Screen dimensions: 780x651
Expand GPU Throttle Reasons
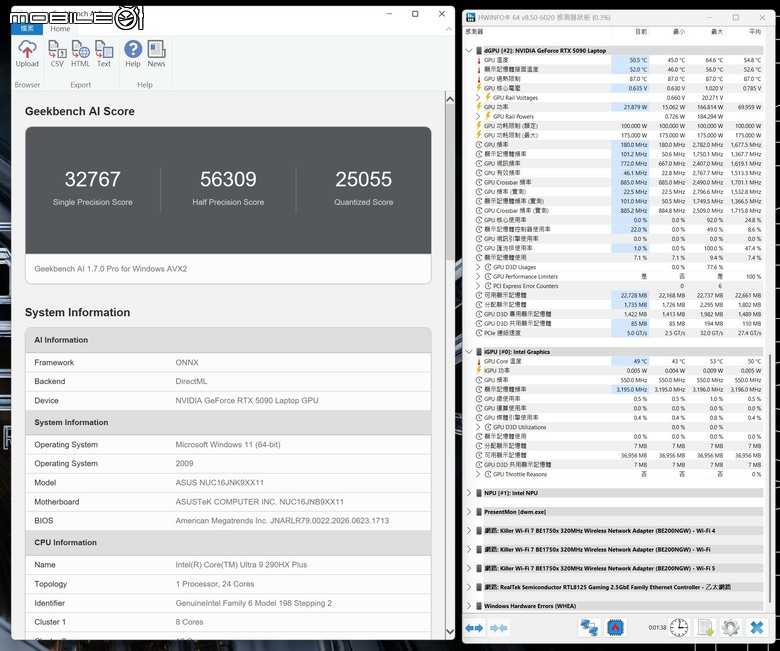[478, 474]
